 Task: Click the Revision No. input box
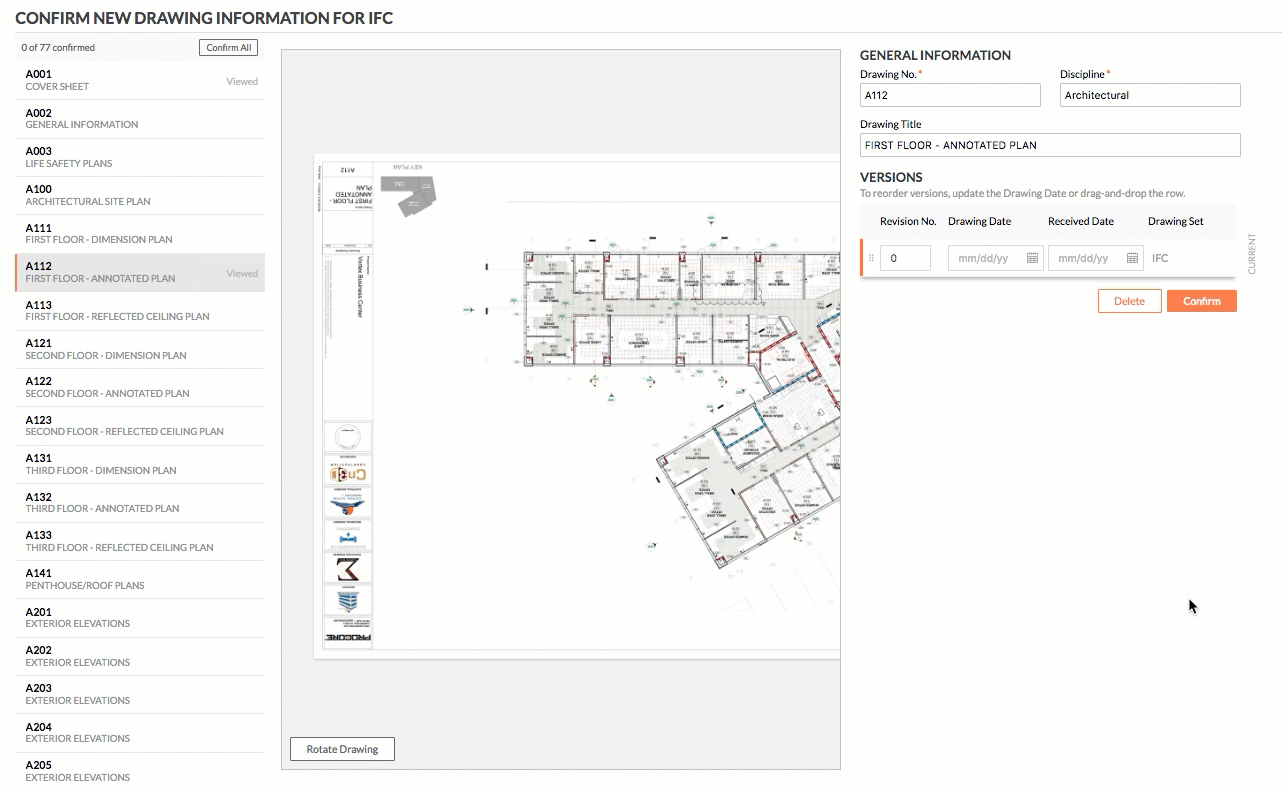pyautogui.click(x=905, y=258)
